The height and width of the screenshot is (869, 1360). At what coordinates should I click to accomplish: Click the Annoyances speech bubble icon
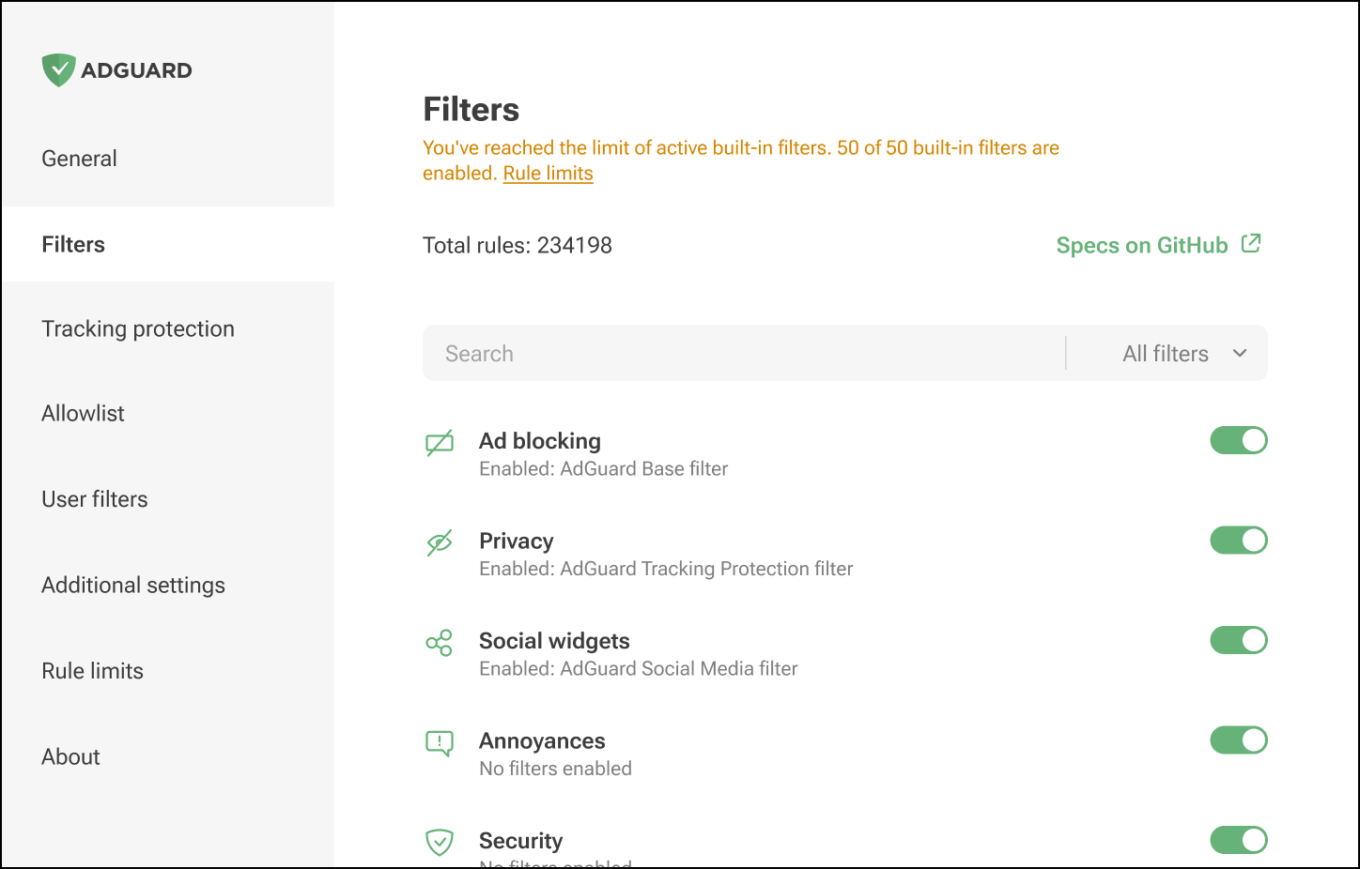click(x=439, y=743)
